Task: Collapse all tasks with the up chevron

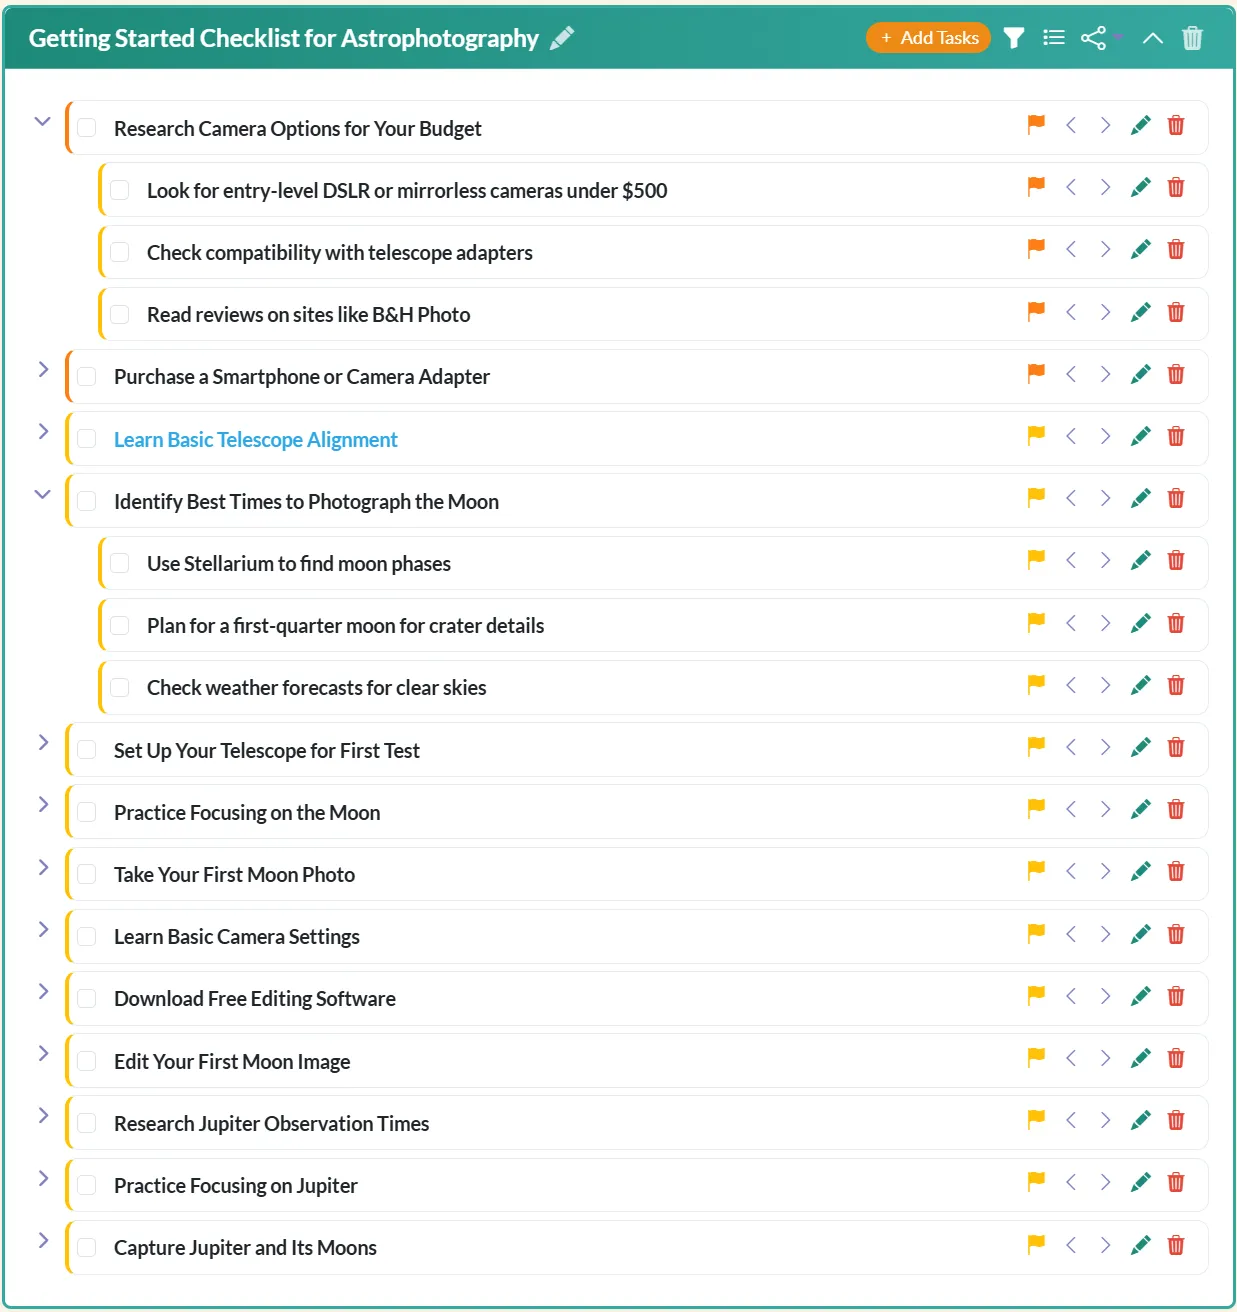Action: click(1152, 37)
